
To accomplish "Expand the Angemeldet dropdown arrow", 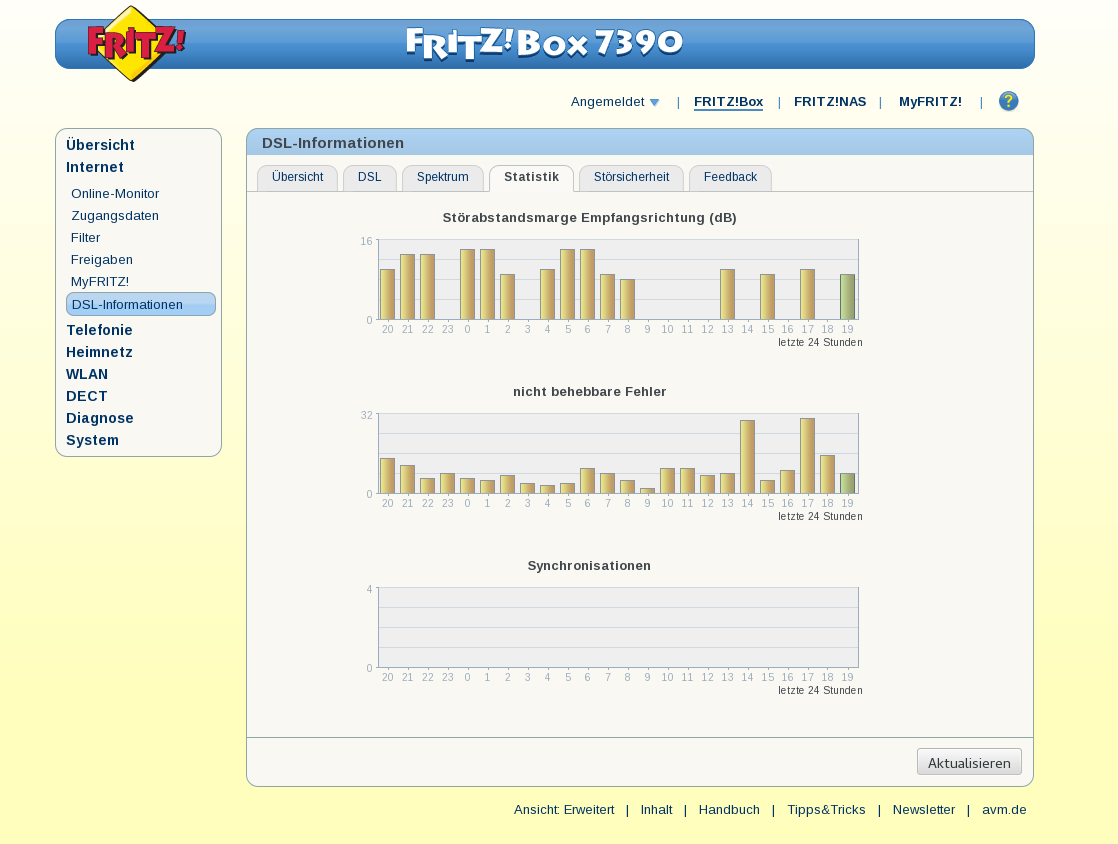I will pyautogui.click(x=655, y=103).
